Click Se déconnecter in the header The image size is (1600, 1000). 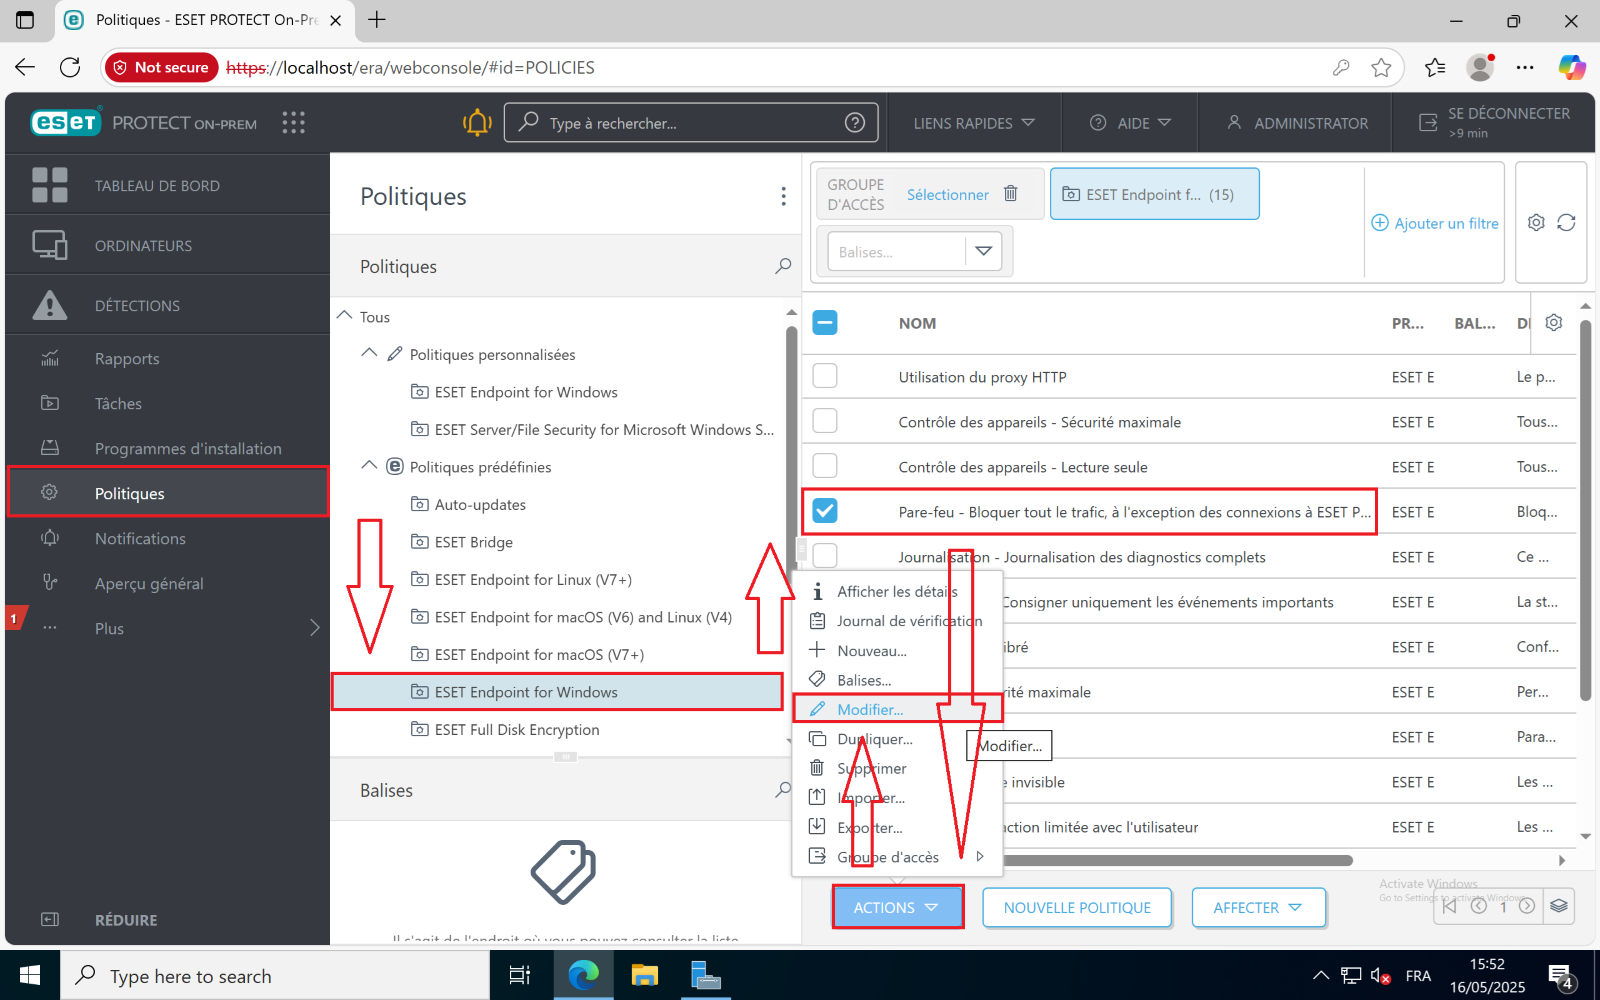coord(1495,122)
